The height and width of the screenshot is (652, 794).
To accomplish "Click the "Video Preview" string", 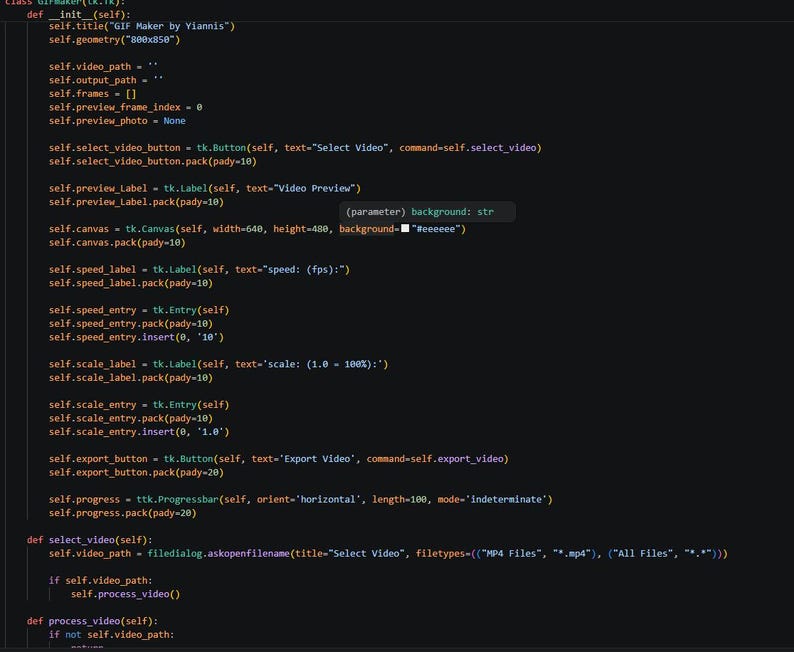I will 314,188.
